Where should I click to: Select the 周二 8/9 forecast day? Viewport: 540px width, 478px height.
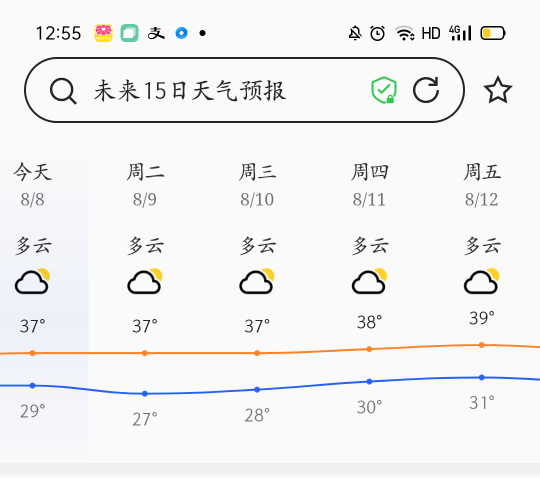click(145, 302)
